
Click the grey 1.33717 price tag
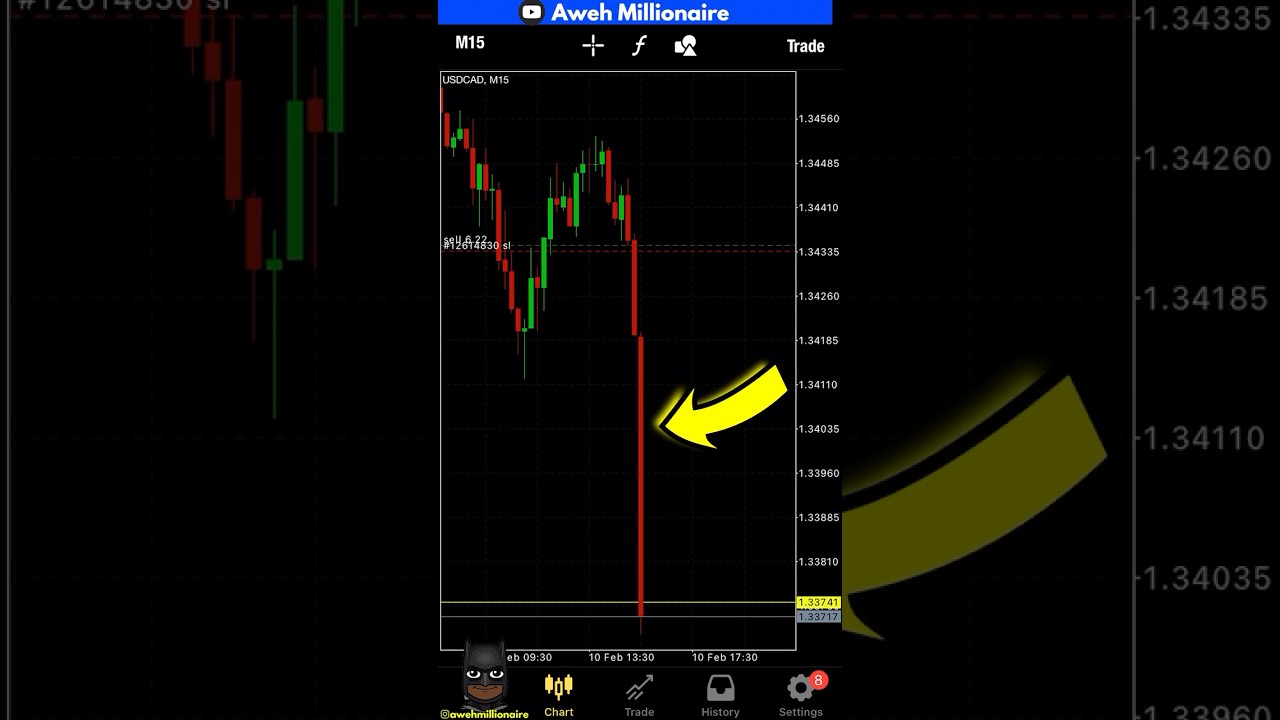click(818, 617)
